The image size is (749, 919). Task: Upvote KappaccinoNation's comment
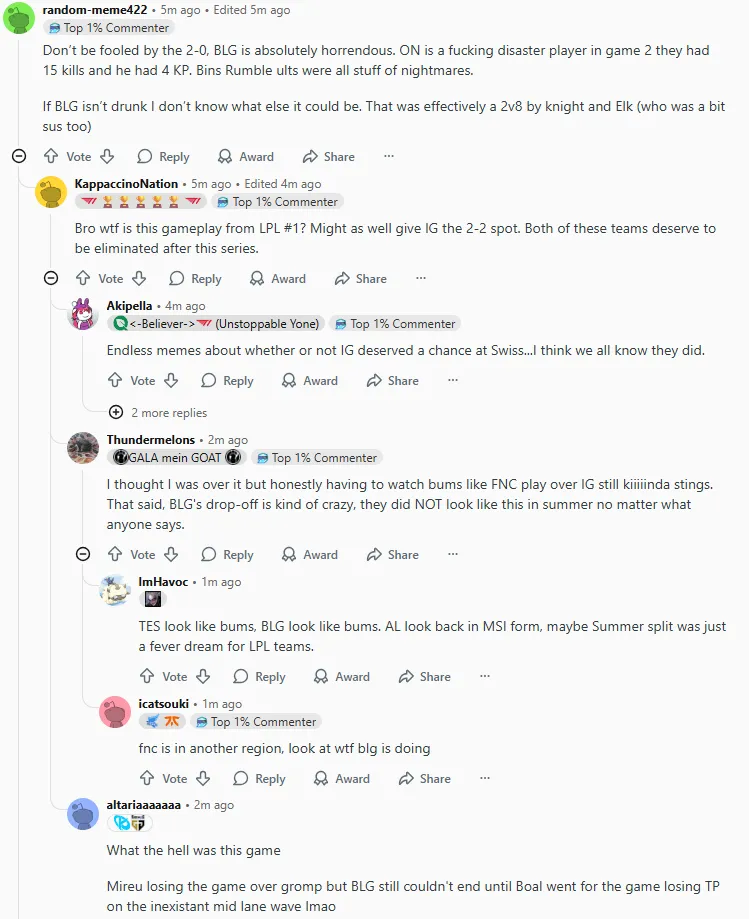(x=83, y=278)
